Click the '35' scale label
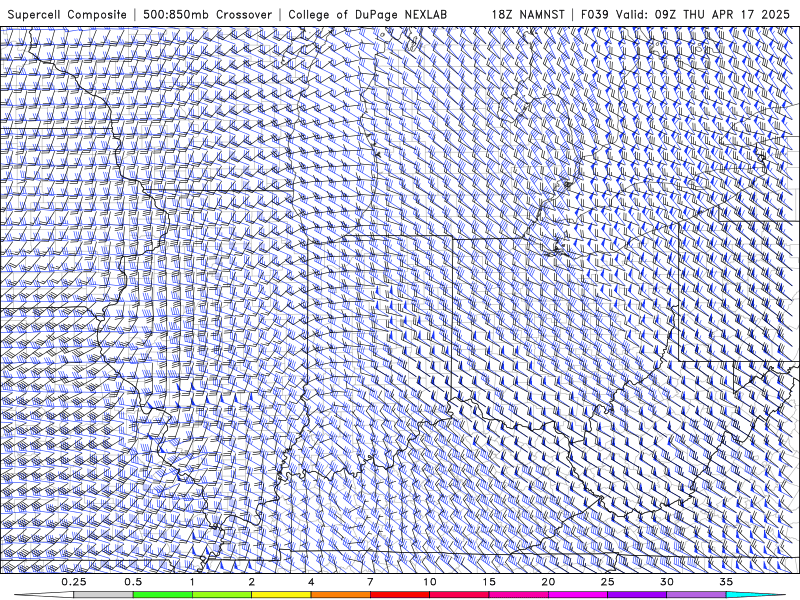Image resolution: width=800 pixels, height=600 pixels. 726,582
